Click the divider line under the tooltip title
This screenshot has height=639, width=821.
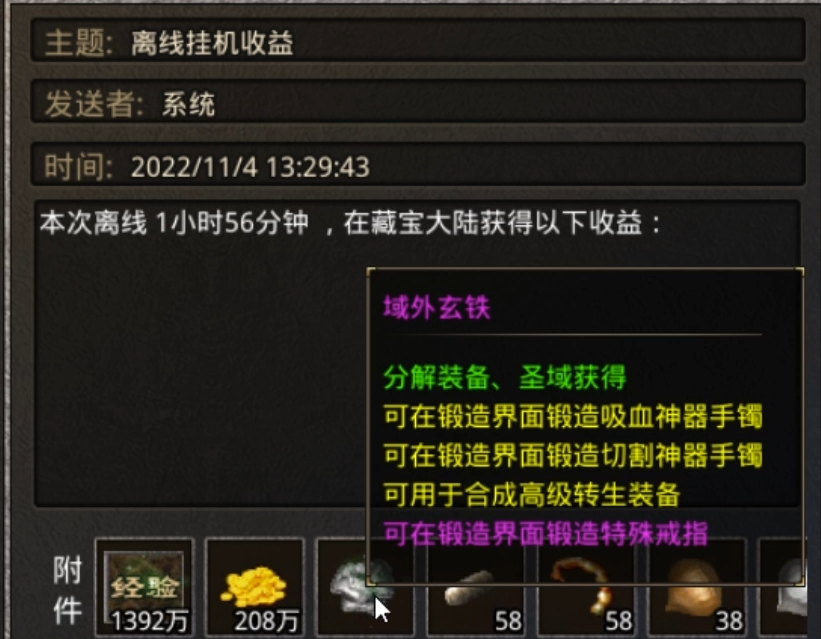tap(572, 334)
